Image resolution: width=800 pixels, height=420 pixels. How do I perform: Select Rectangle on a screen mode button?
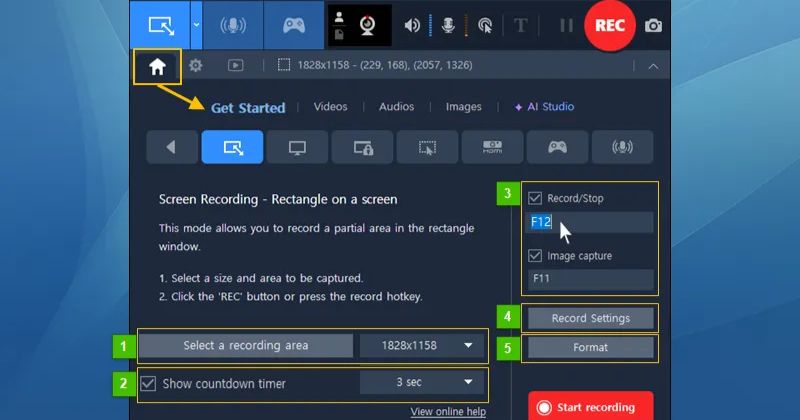click(233, 147)
